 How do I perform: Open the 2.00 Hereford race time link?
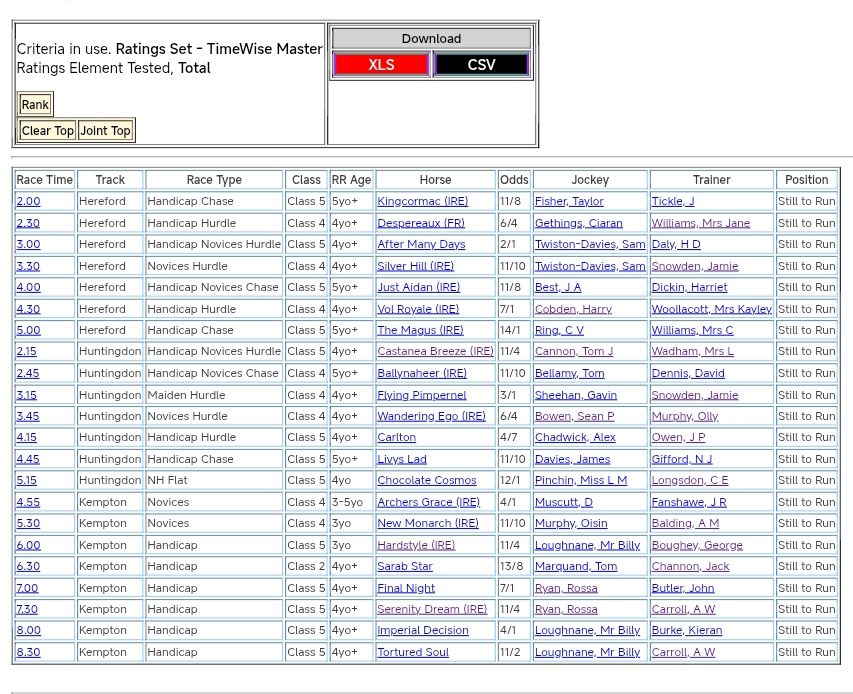coord(28,202)
